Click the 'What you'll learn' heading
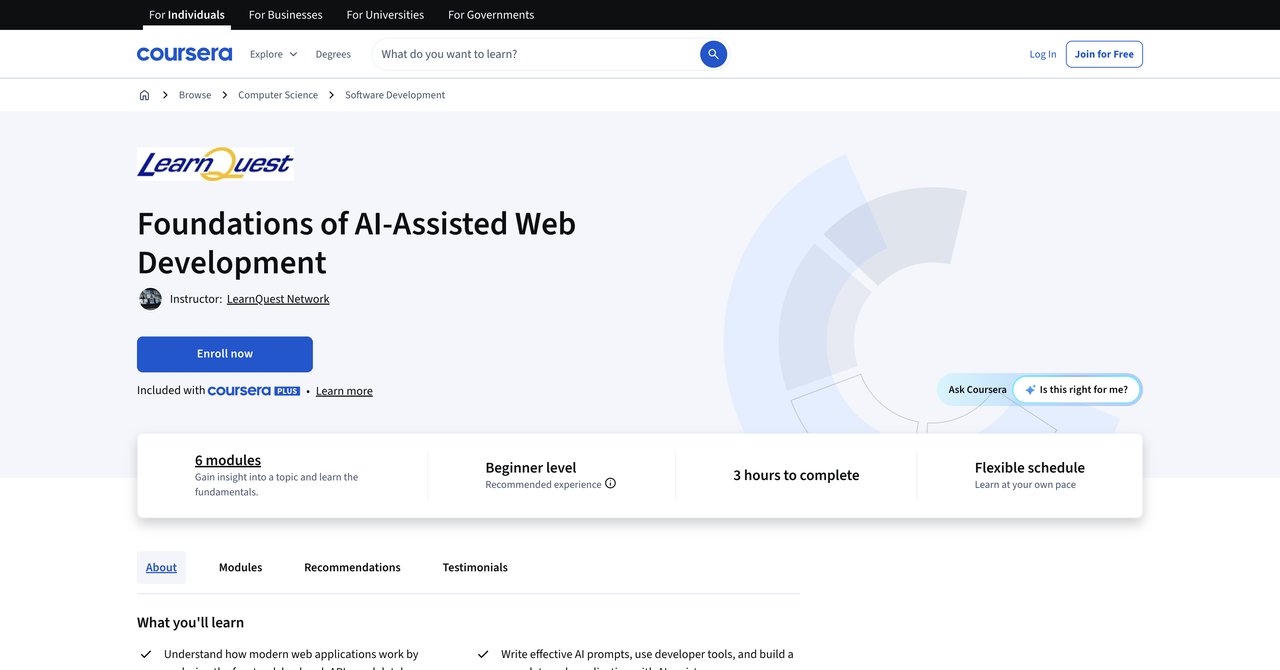This screenshot has height=670, width=1280. [x=190, y=622]
